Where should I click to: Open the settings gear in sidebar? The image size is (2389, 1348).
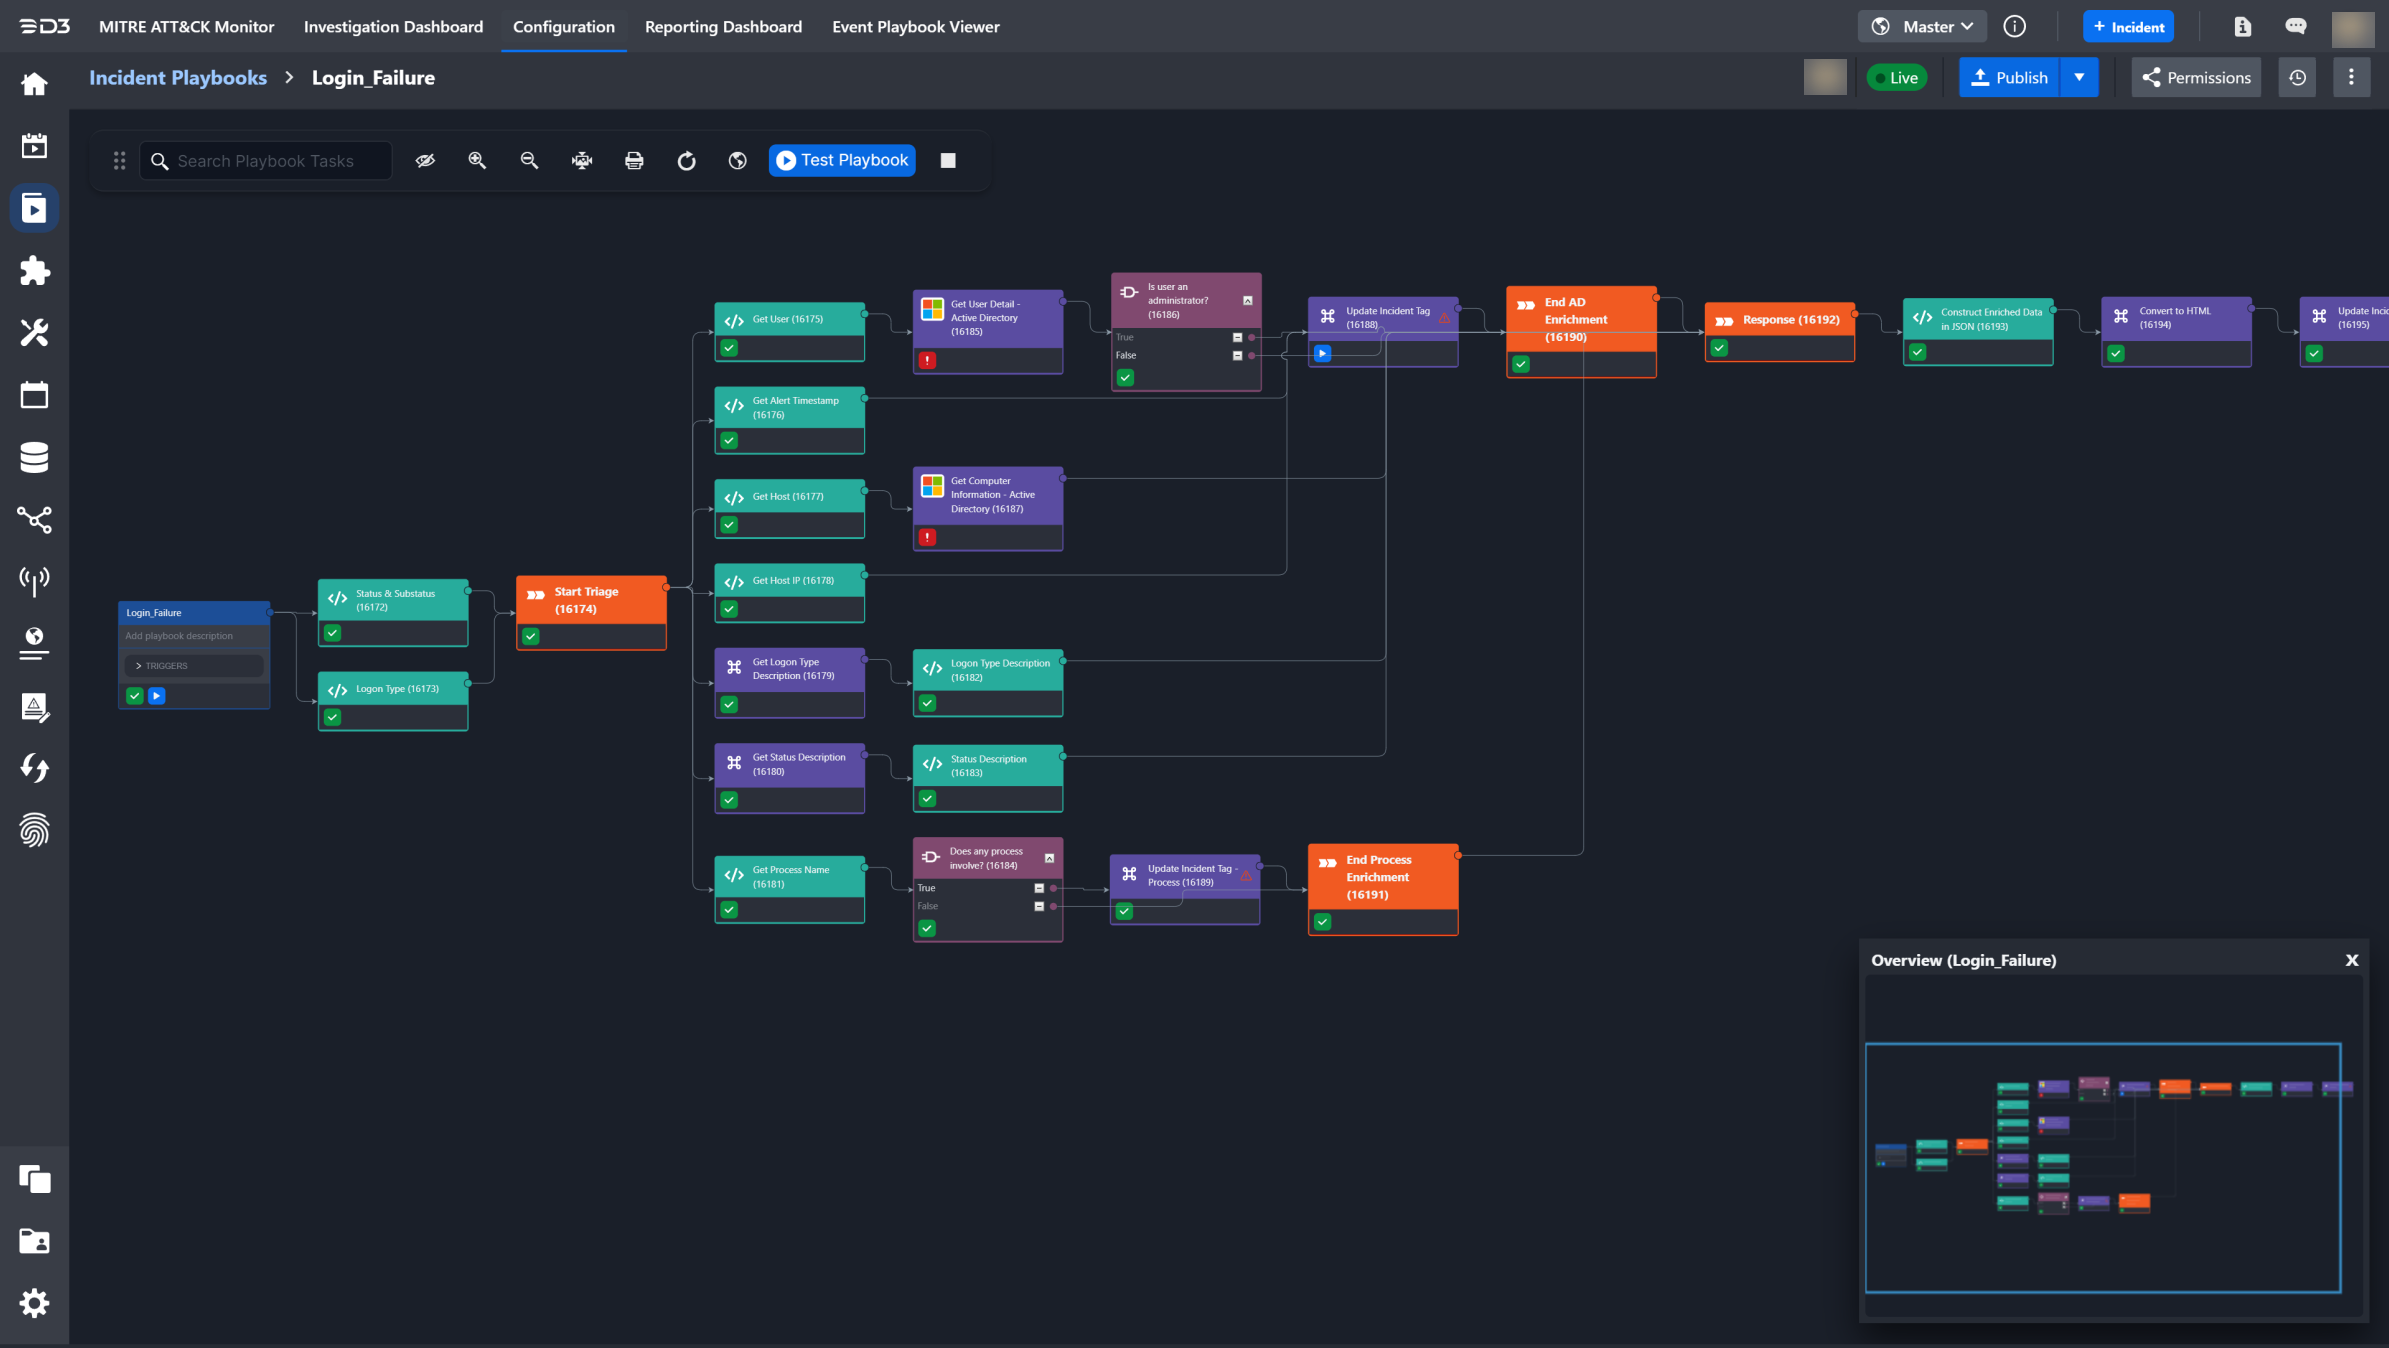click(x=34, y=1303)
